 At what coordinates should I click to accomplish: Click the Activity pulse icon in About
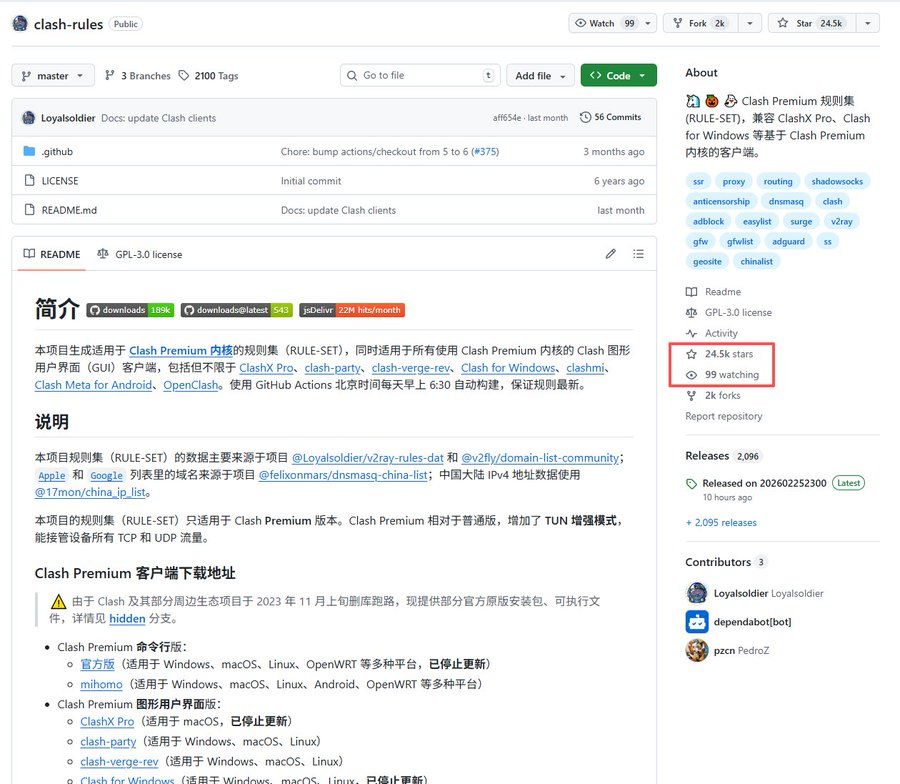[690, 333]
